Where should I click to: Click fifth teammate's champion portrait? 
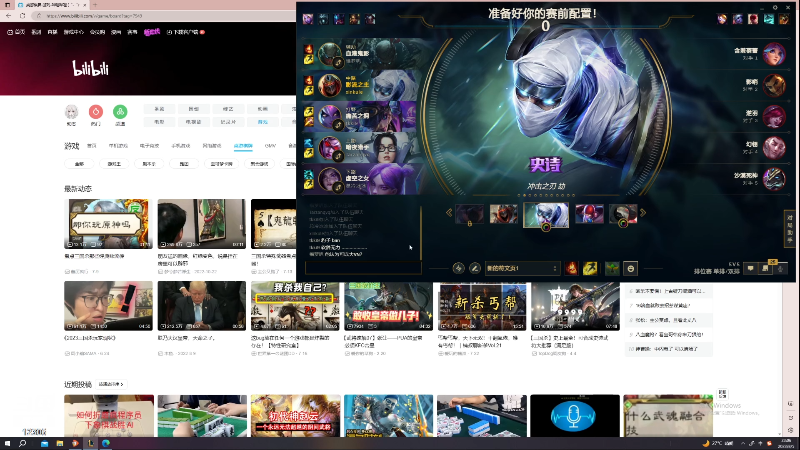(x=329, y=179)
